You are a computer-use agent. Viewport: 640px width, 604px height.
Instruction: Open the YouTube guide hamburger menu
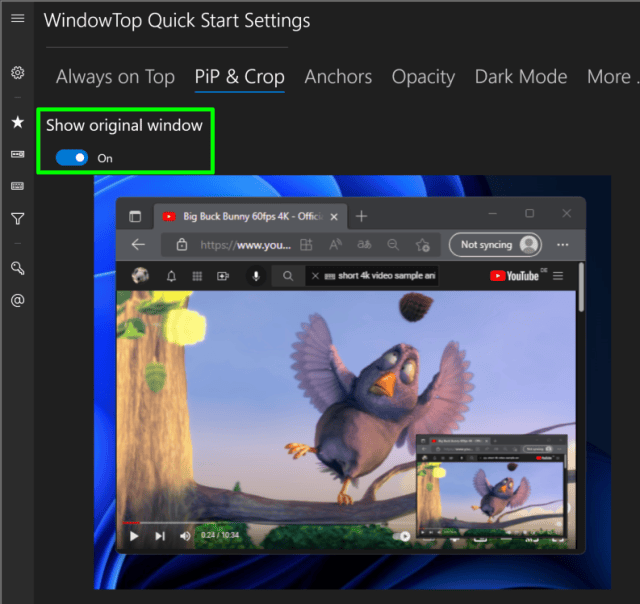pos(558,276)
